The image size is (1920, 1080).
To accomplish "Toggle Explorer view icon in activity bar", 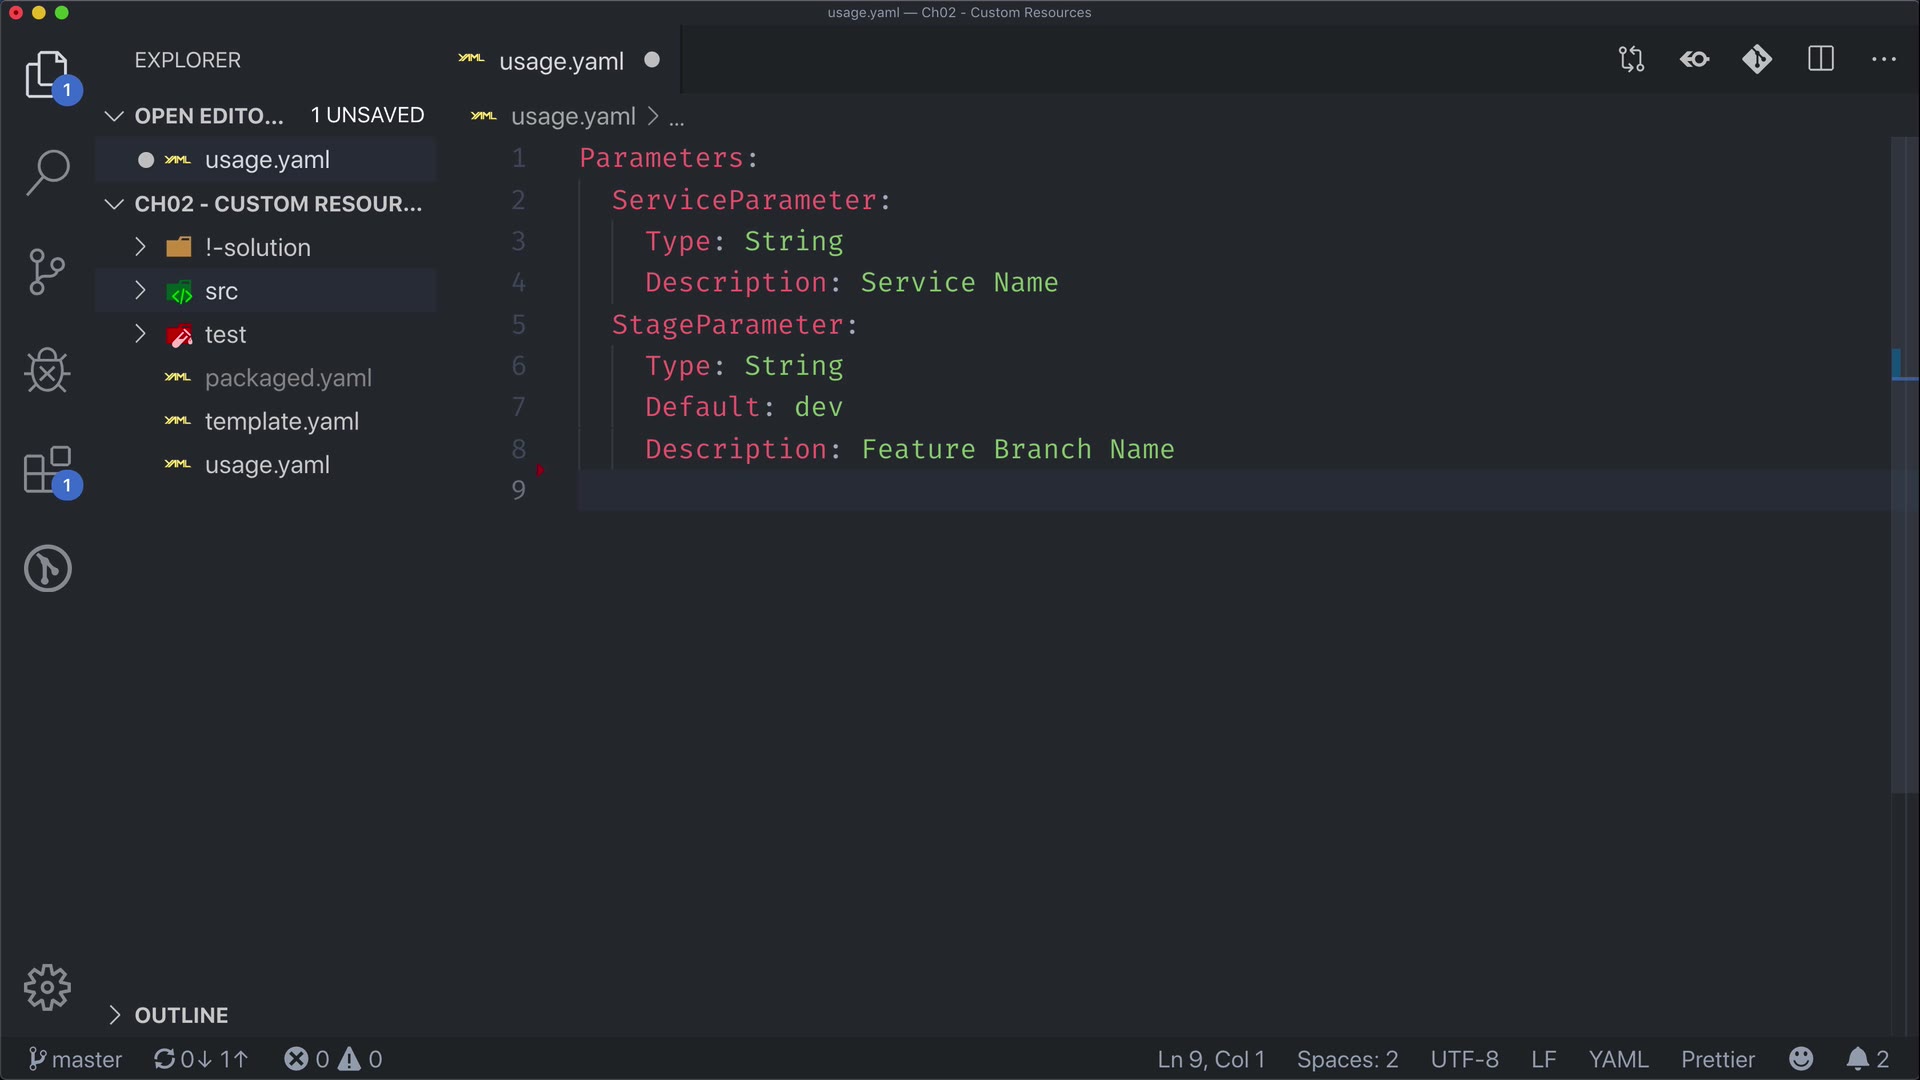I will pyautogui.click(x=47, y=75).
